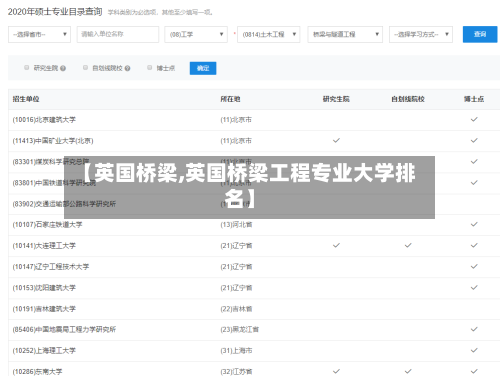
Task: Click help icon beside 研究生院 filter
Action: (x=63, y=68)
